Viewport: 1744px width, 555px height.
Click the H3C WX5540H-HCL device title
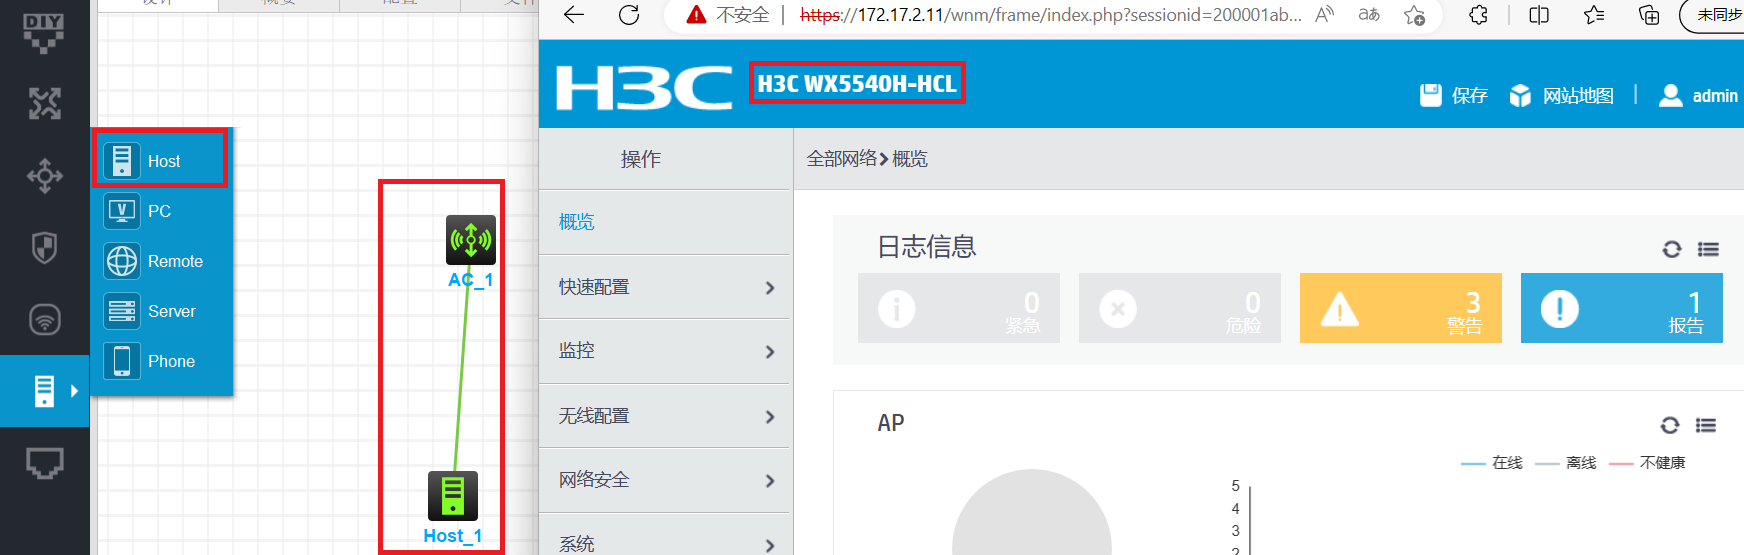click(x=857, y=83)
